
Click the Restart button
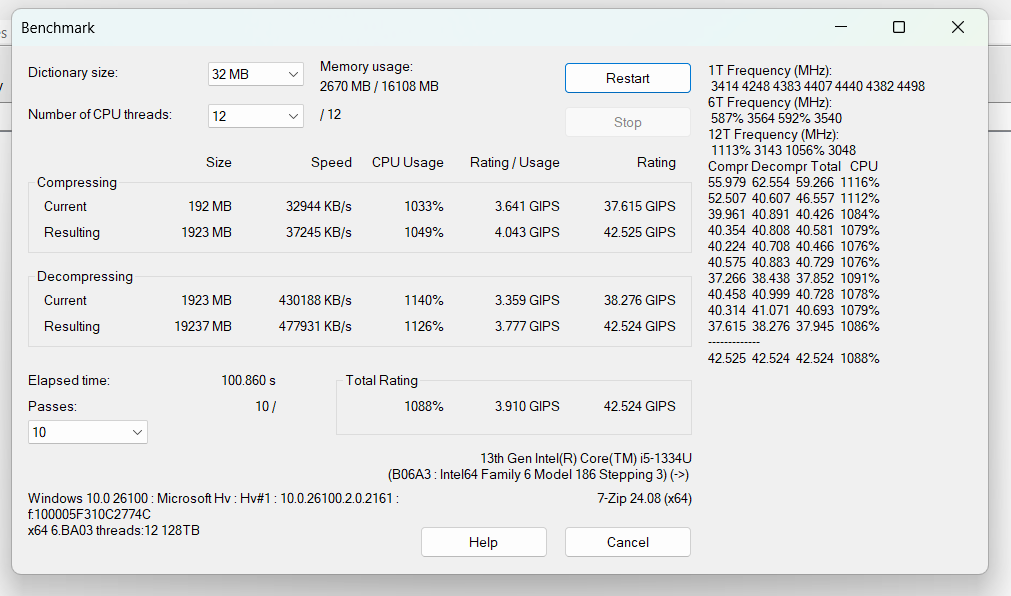tap(627, 78)
